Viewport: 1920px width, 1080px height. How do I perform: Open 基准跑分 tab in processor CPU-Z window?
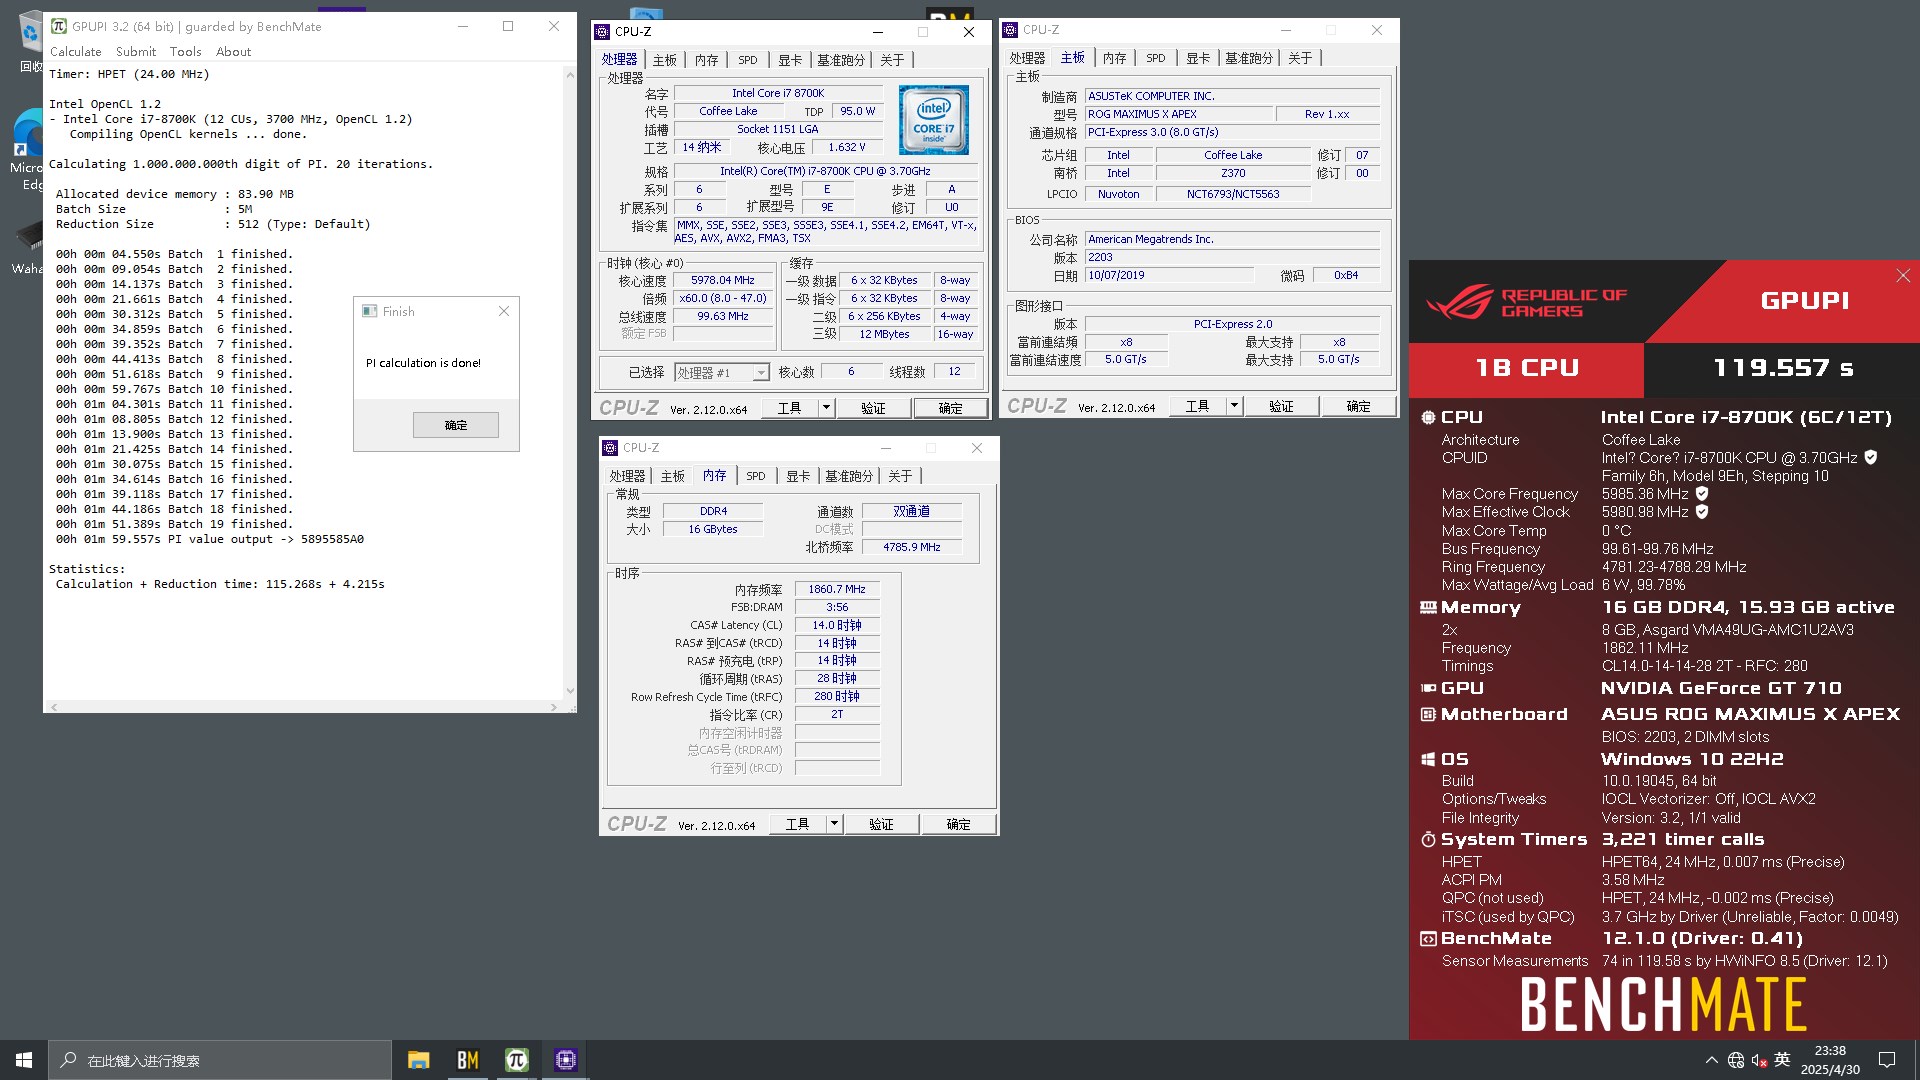tap(841, 60)
